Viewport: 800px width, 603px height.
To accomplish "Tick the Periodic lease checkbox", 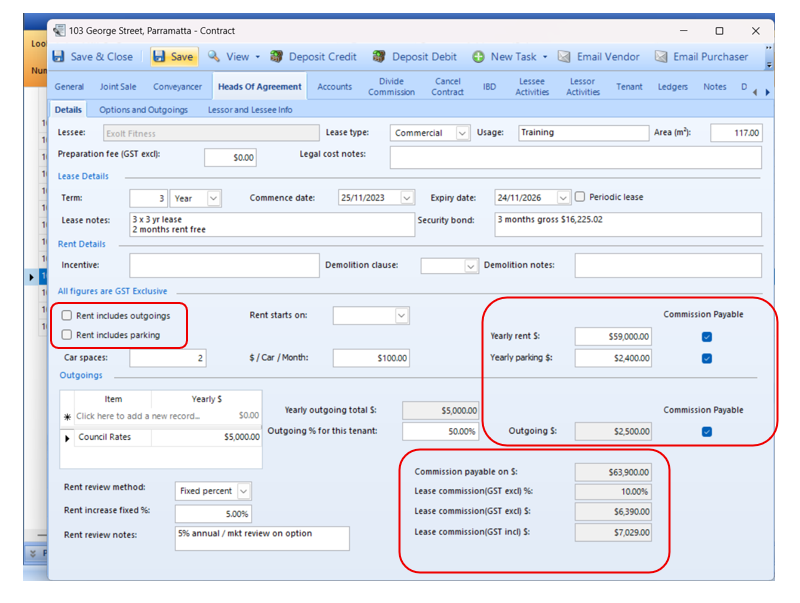I will click(x=580, y=197).
